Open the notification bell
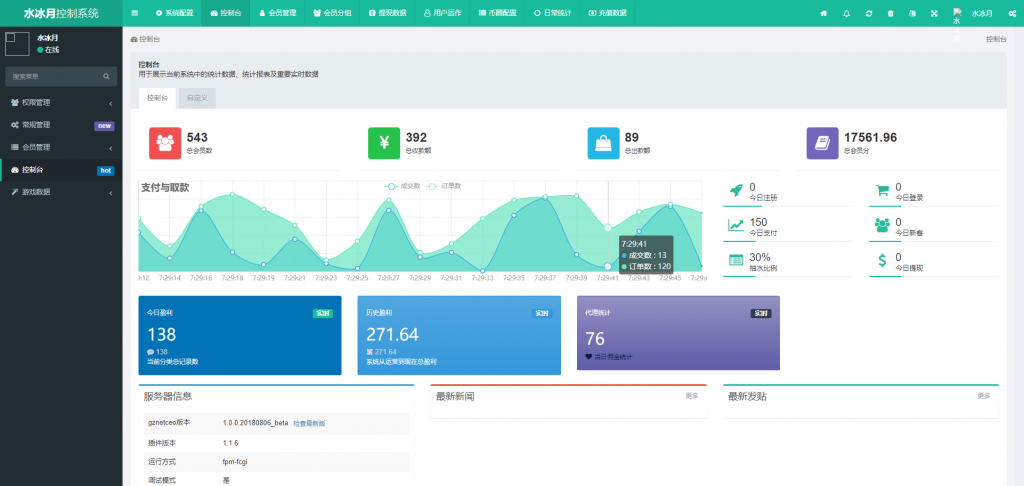The height and width of the screenshot is (486, 1024). [x=846, y=13]
